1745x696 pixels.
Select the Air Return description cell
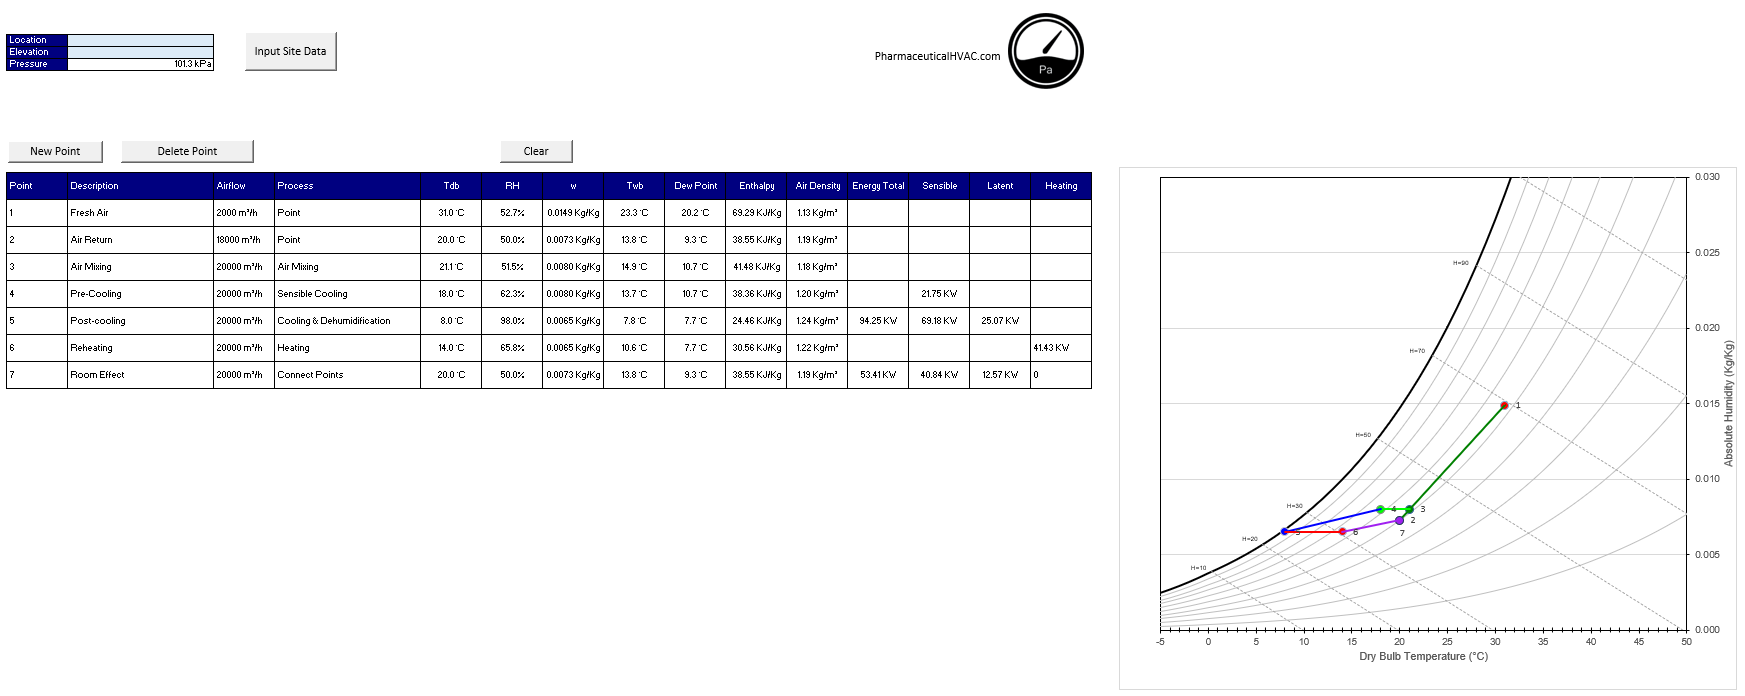click(x=140, y=240)
